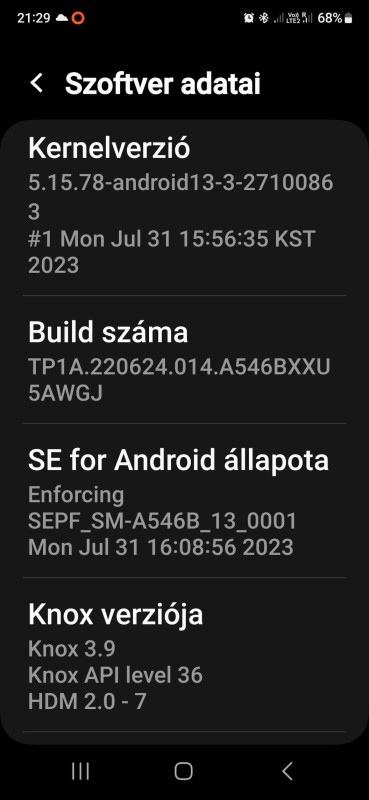Screen dimensions: 369x800
Task: Tap the cloud weather icon in the status bar
Action: tap(62, 18)
